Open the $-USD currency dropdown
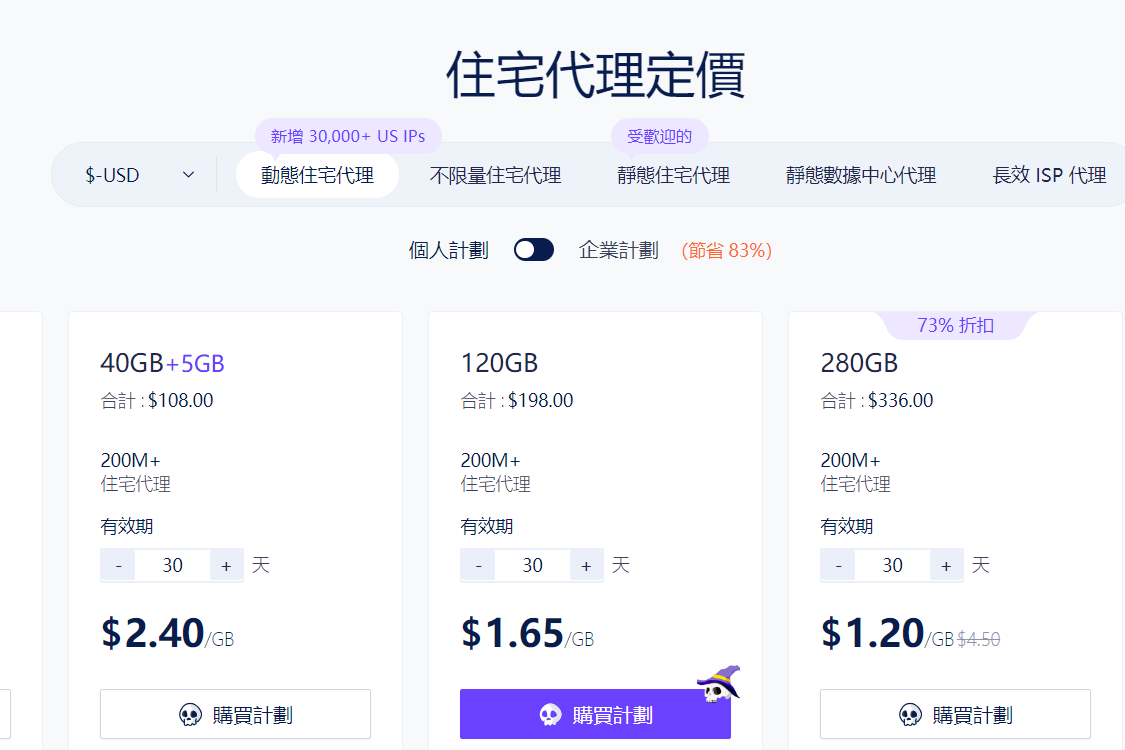1125x750 pixels. pos(133,174)
